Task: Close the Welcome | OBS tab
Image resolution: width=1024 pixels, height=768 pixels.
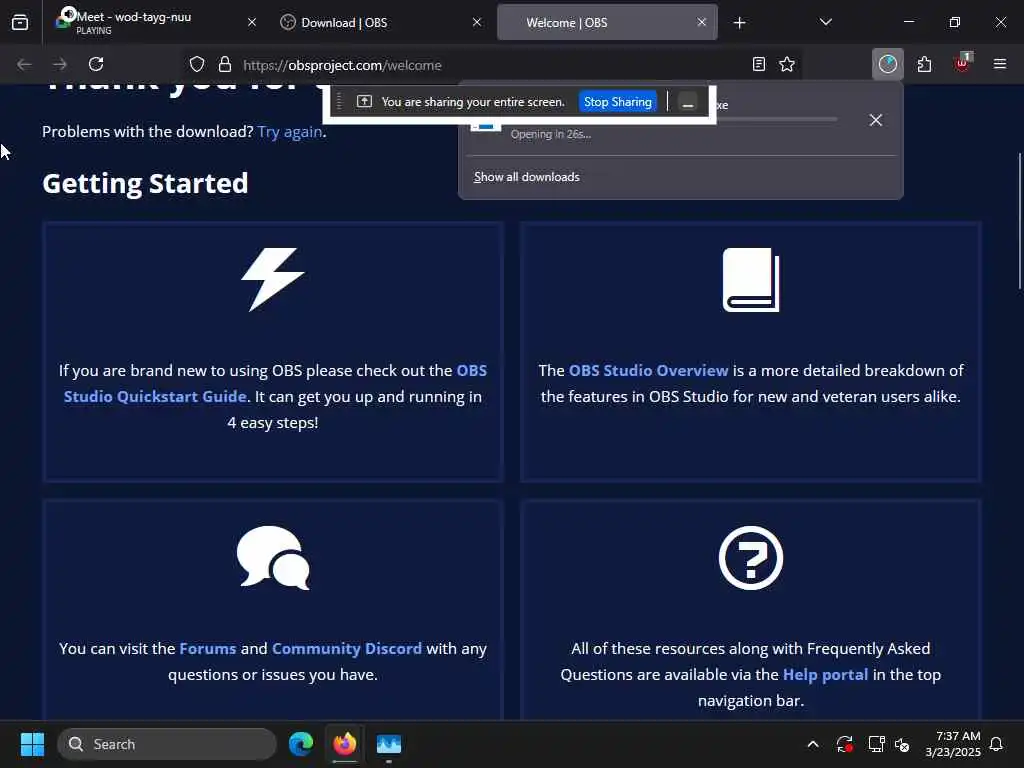Action: point(701,23)
